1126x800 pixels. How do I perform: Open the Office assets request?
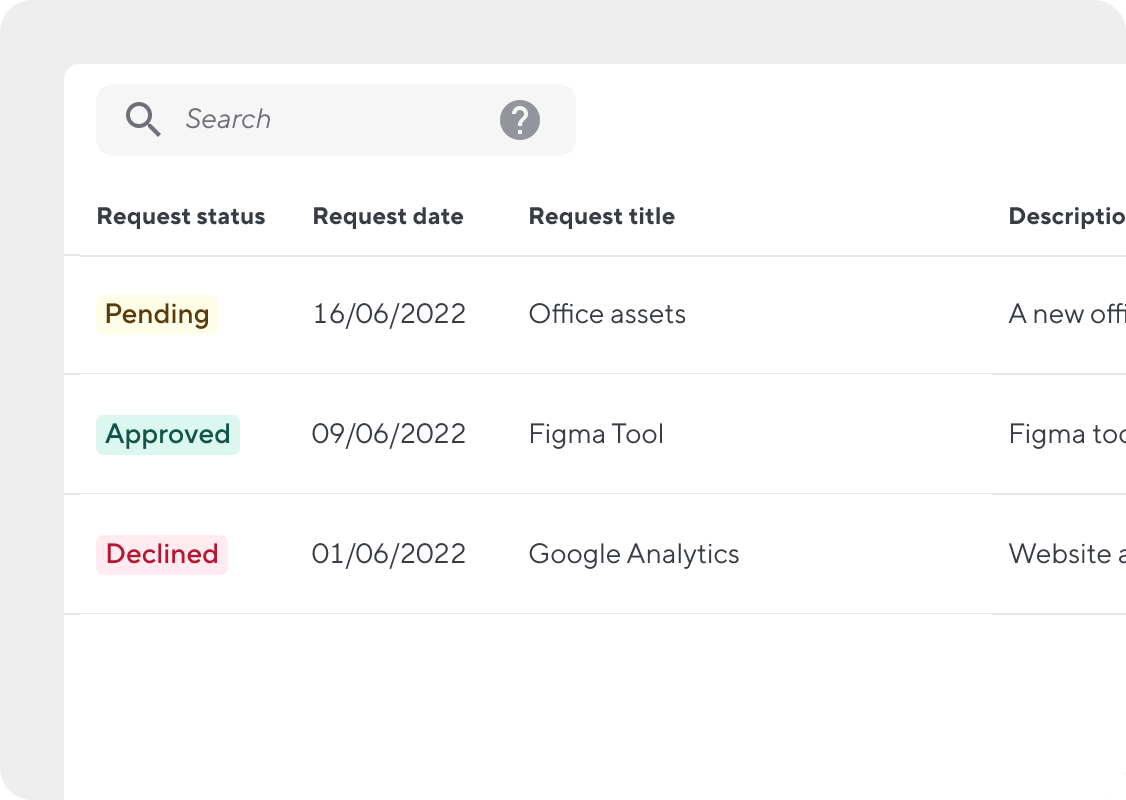click(607, 314)
